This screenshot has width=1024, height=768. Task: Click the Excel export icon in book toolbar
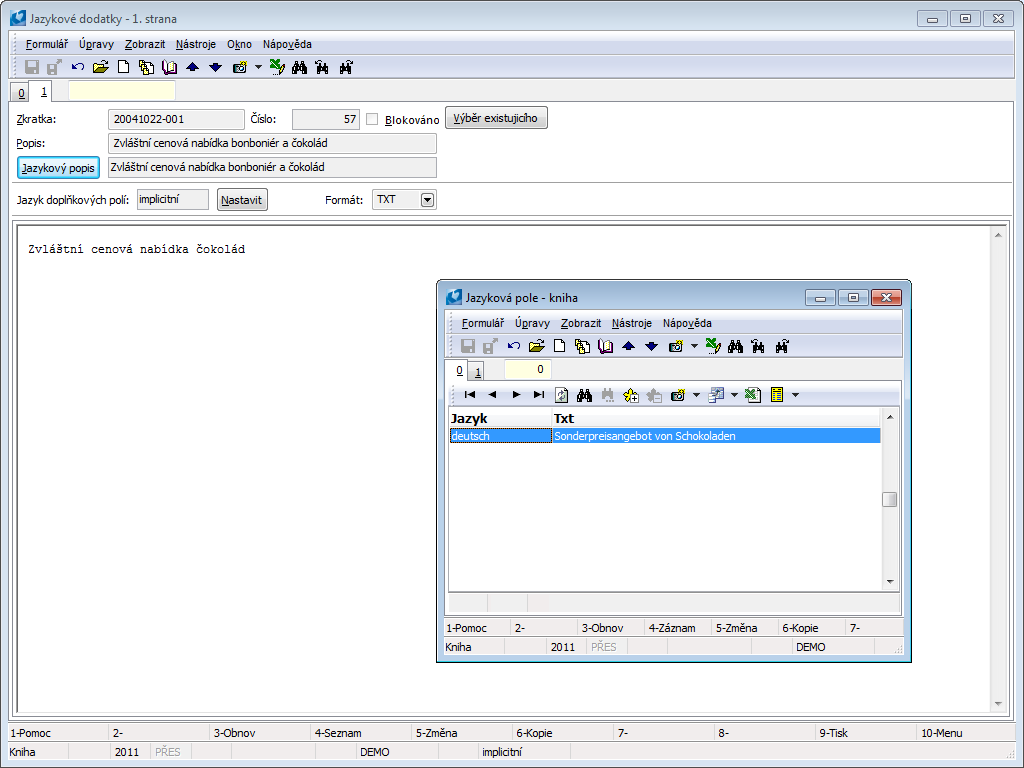click(x=752, y=395)
